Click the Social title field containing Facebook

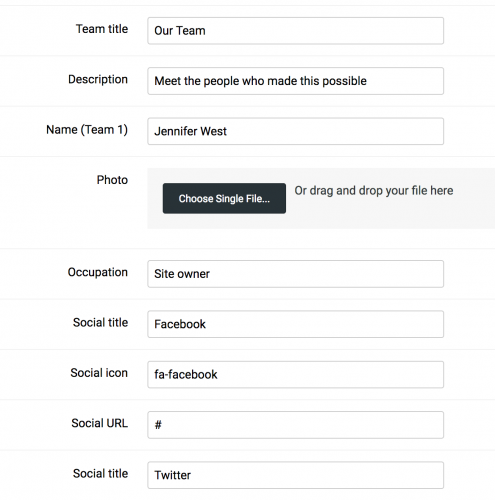(295, 324)
